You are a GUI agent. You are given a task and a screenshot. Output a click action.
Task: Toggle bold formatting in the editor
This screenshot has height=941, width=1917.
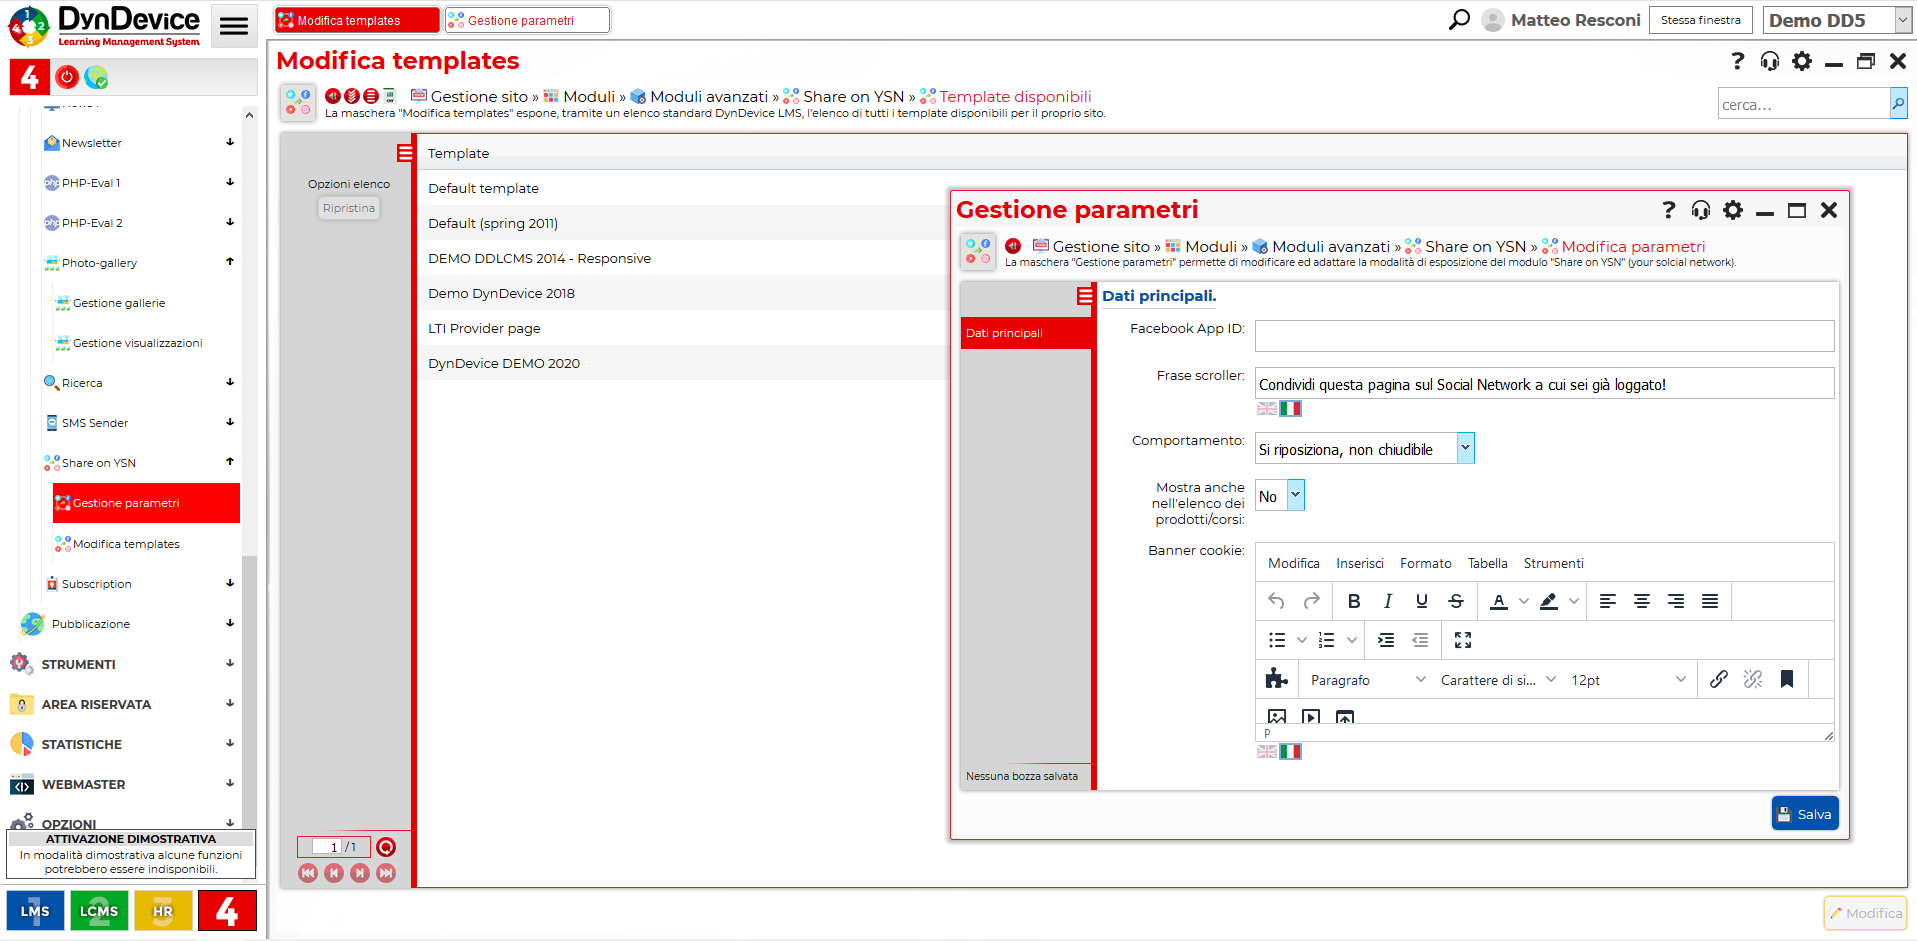click(x=1353, y=601)
